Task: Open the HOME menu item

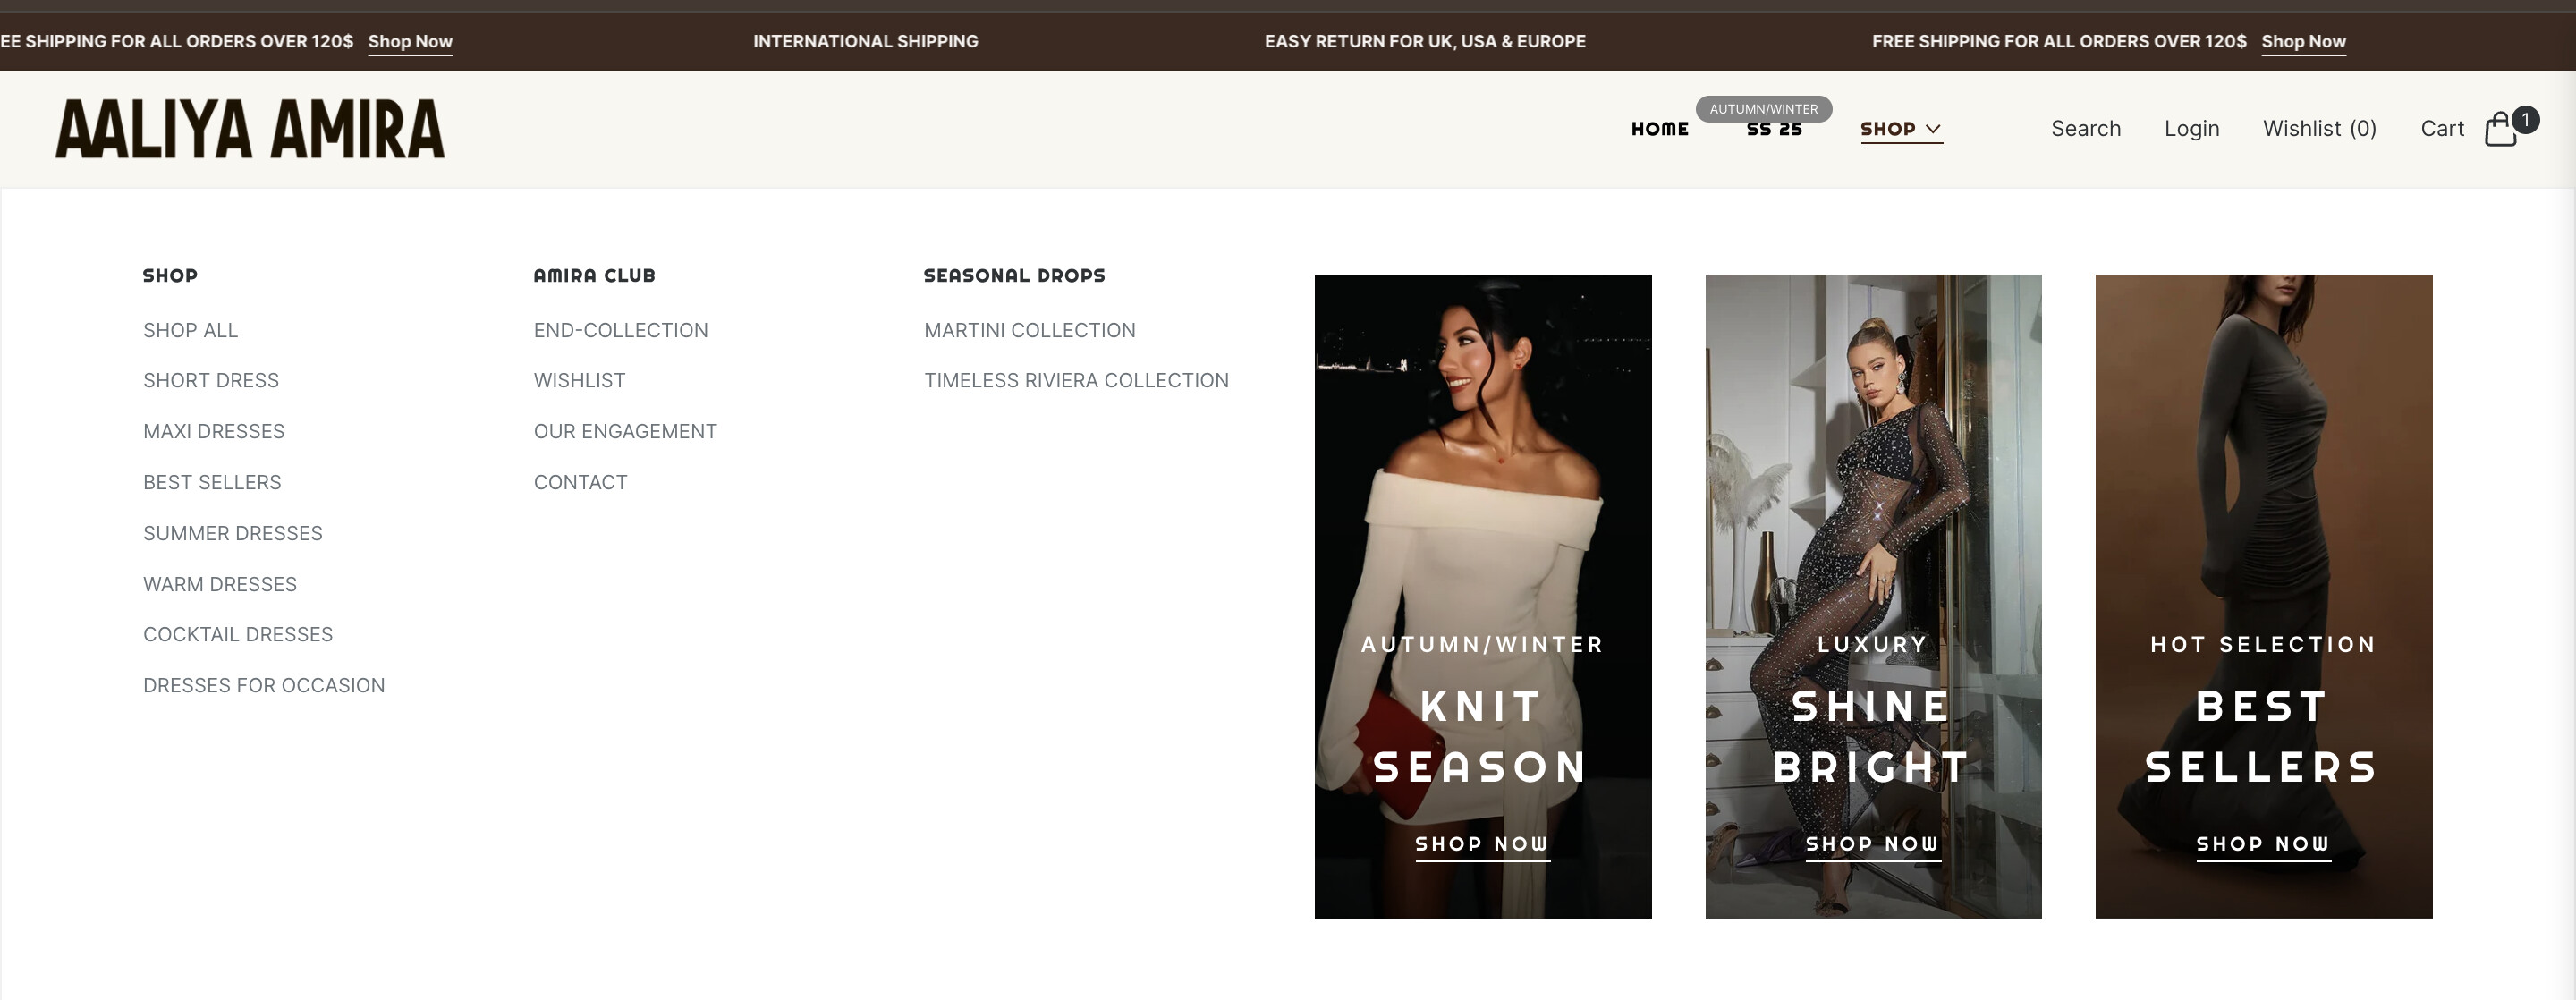Action: (1659, 129)
